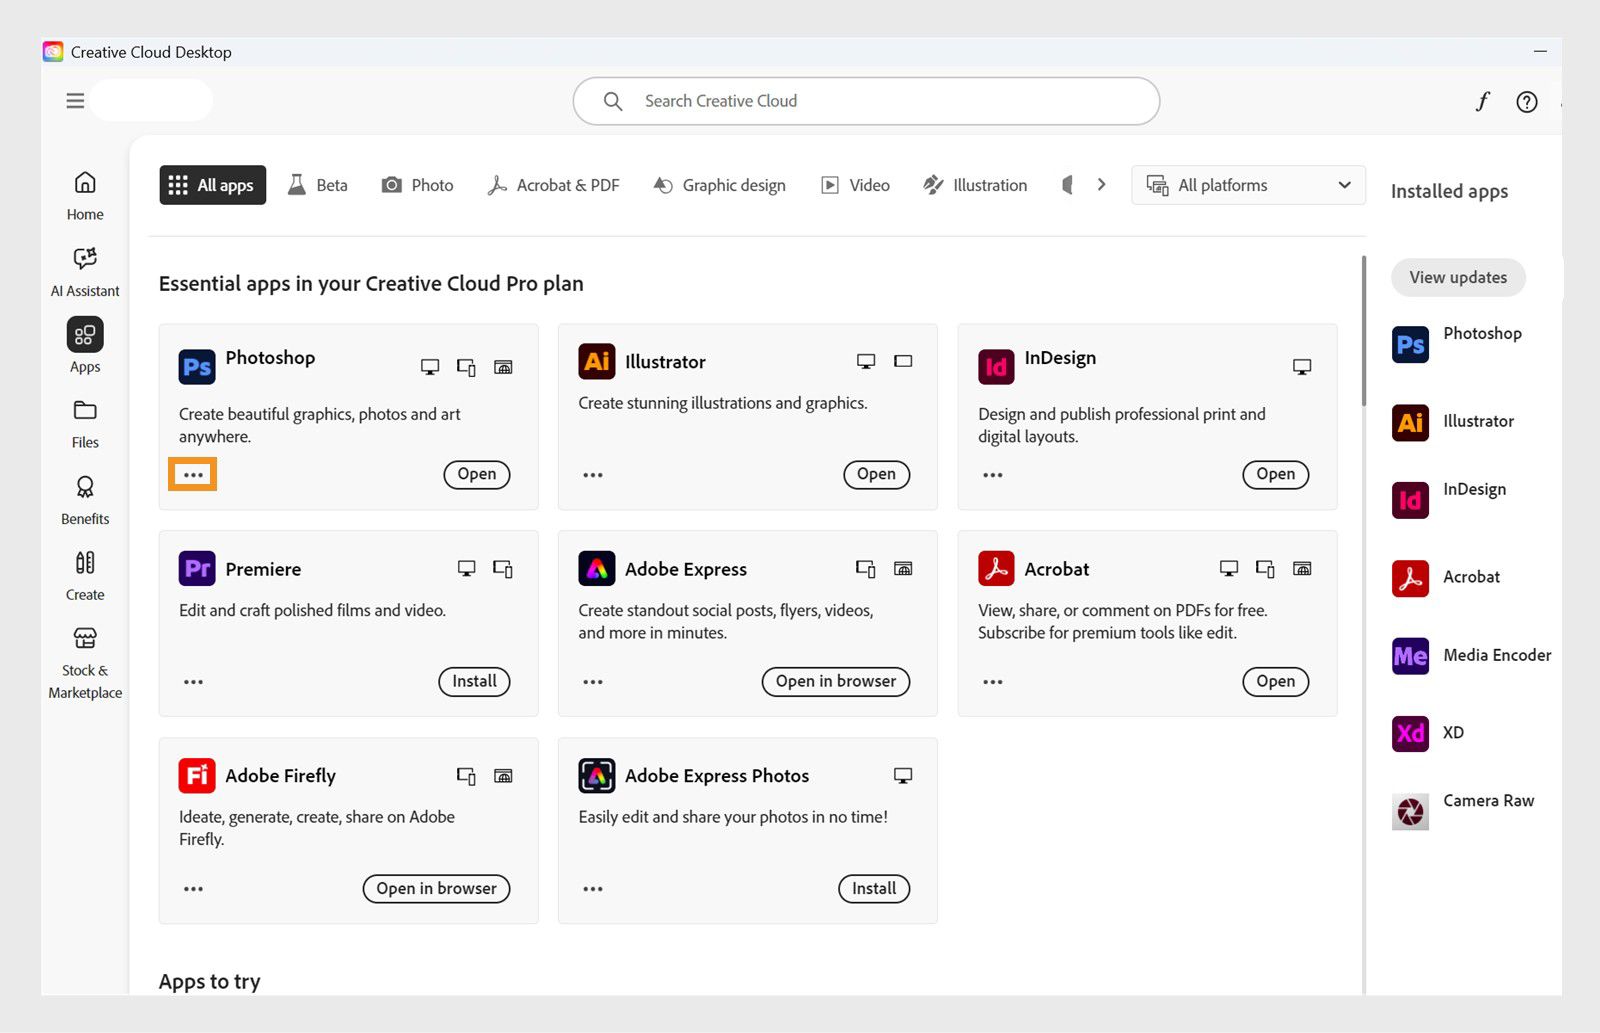This screenshot has height=1033, width=1600.
Task: Open Photoshop with its Open button
Action: 477,474
